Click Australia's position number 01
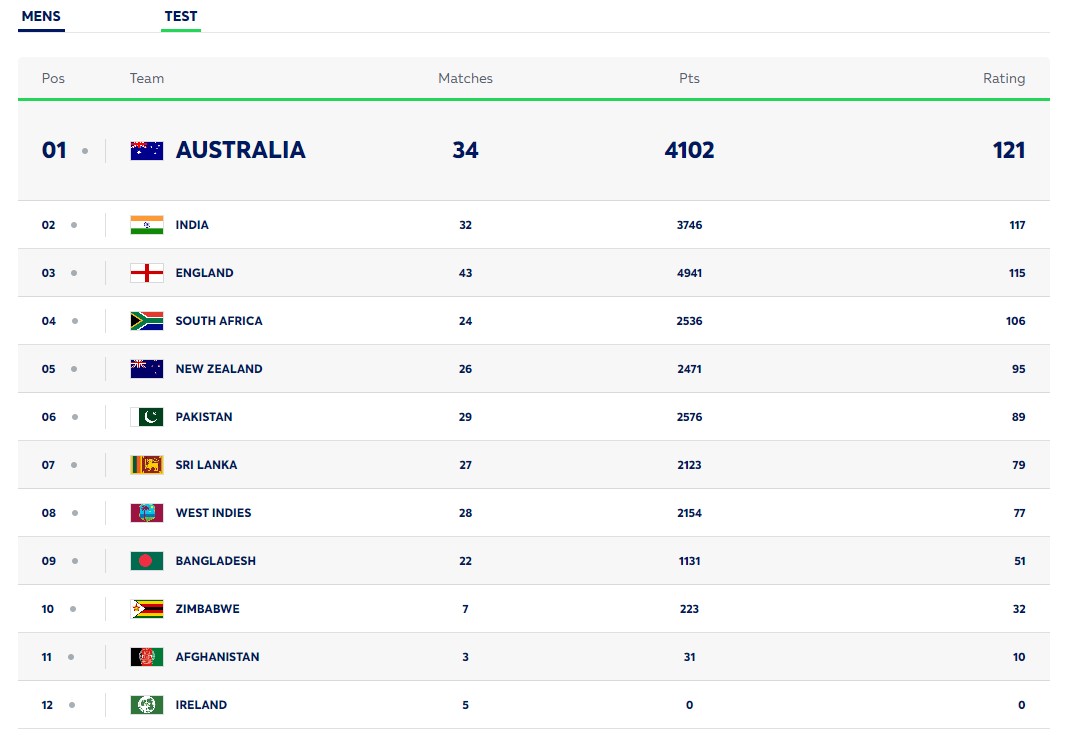 pyautogui.click(x=54, y=150)
